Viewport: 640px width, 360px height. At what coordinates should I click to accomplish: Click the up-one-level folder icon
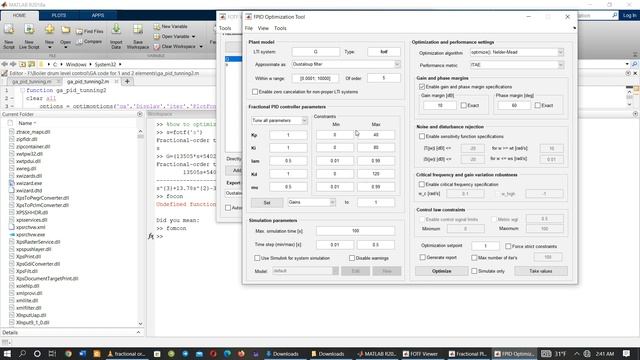coord(22,64)
